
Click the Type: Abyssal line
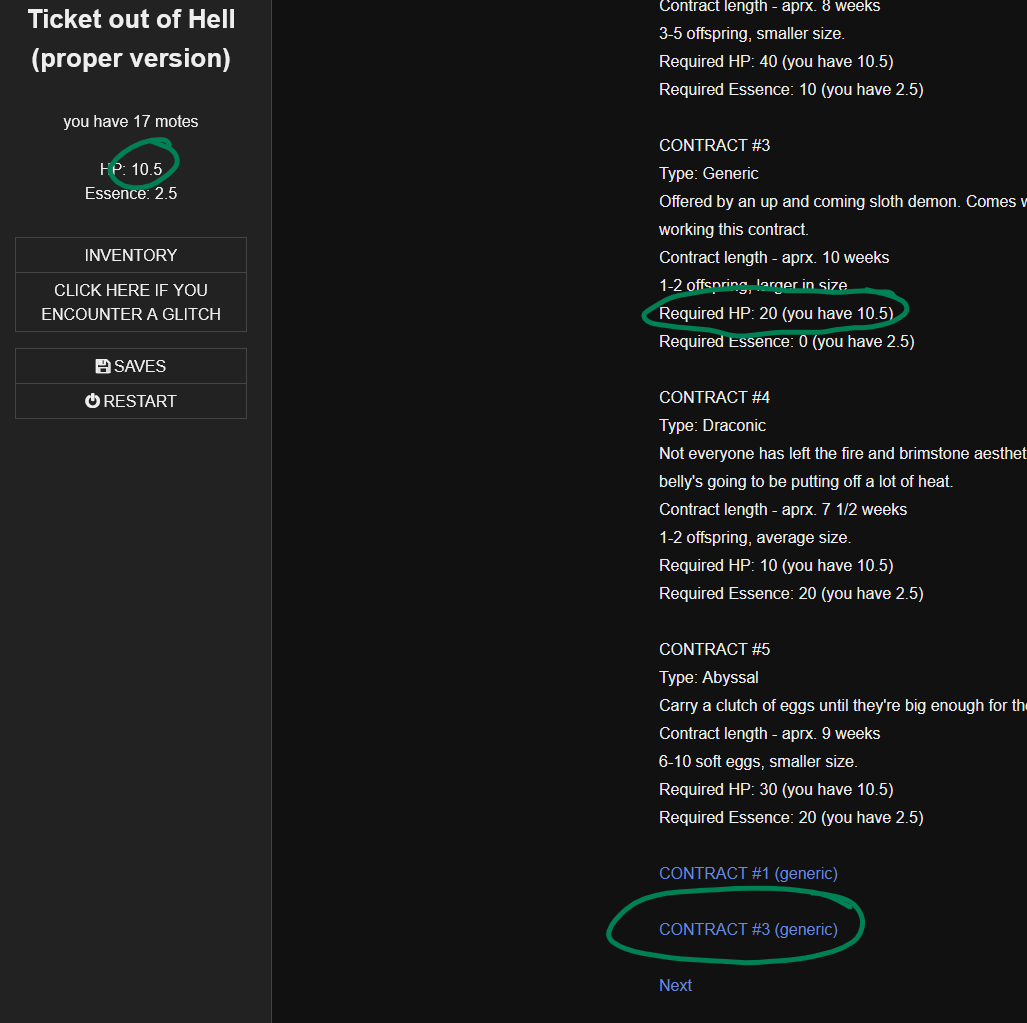[x=709, y=677]
